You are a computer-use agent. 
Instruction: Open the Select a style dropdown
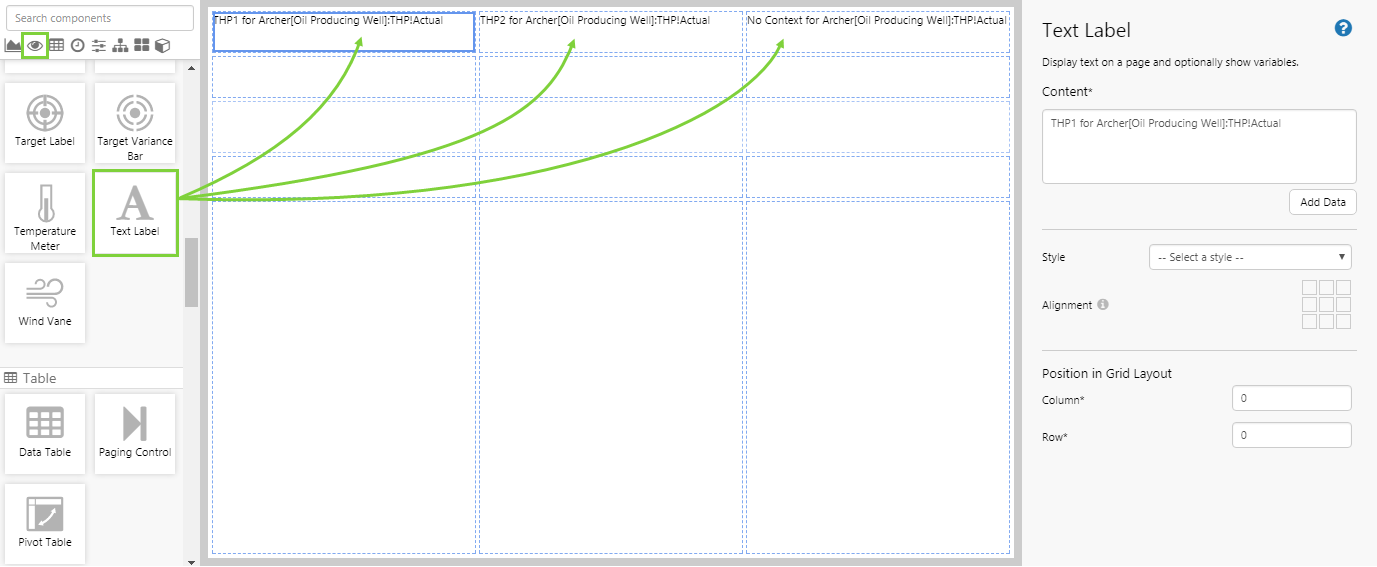[x=1250, y=257]
